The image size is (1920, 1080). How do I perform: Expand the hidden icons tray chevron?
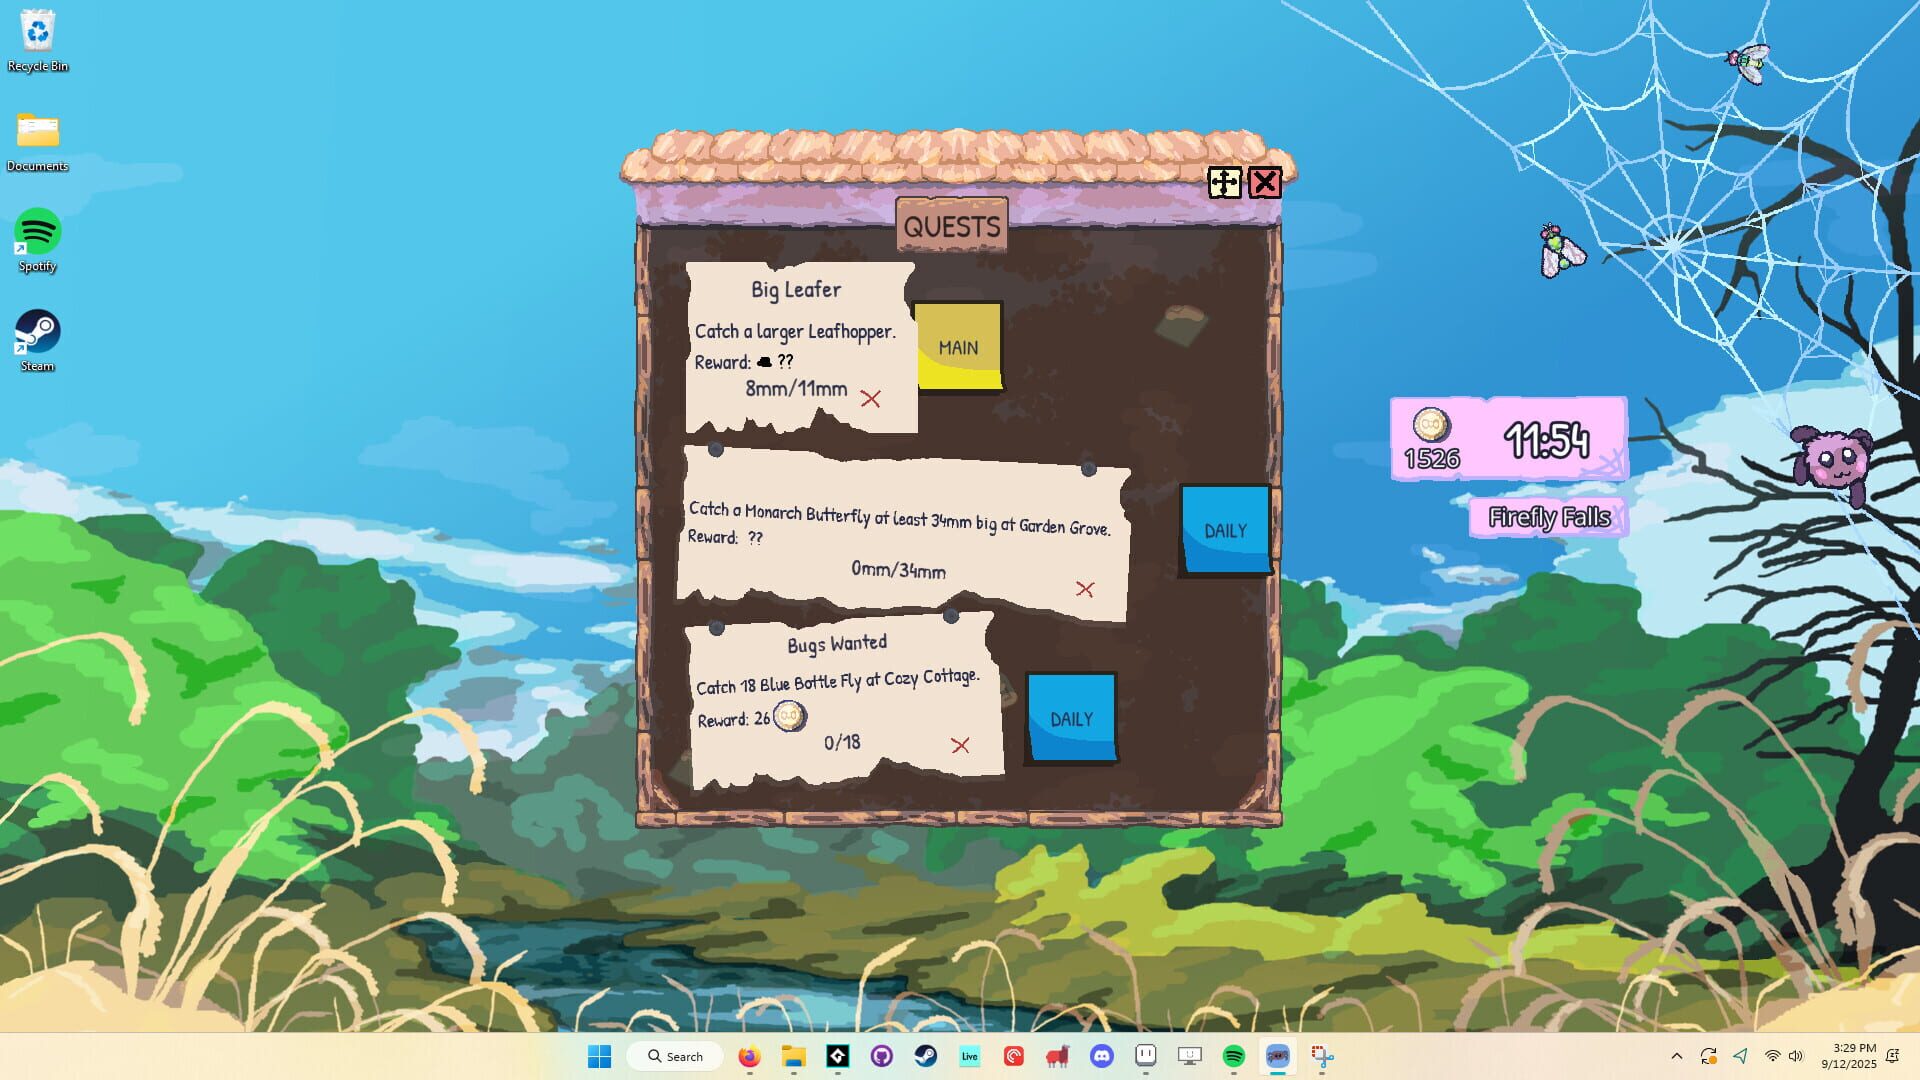pos(1676,1056)
